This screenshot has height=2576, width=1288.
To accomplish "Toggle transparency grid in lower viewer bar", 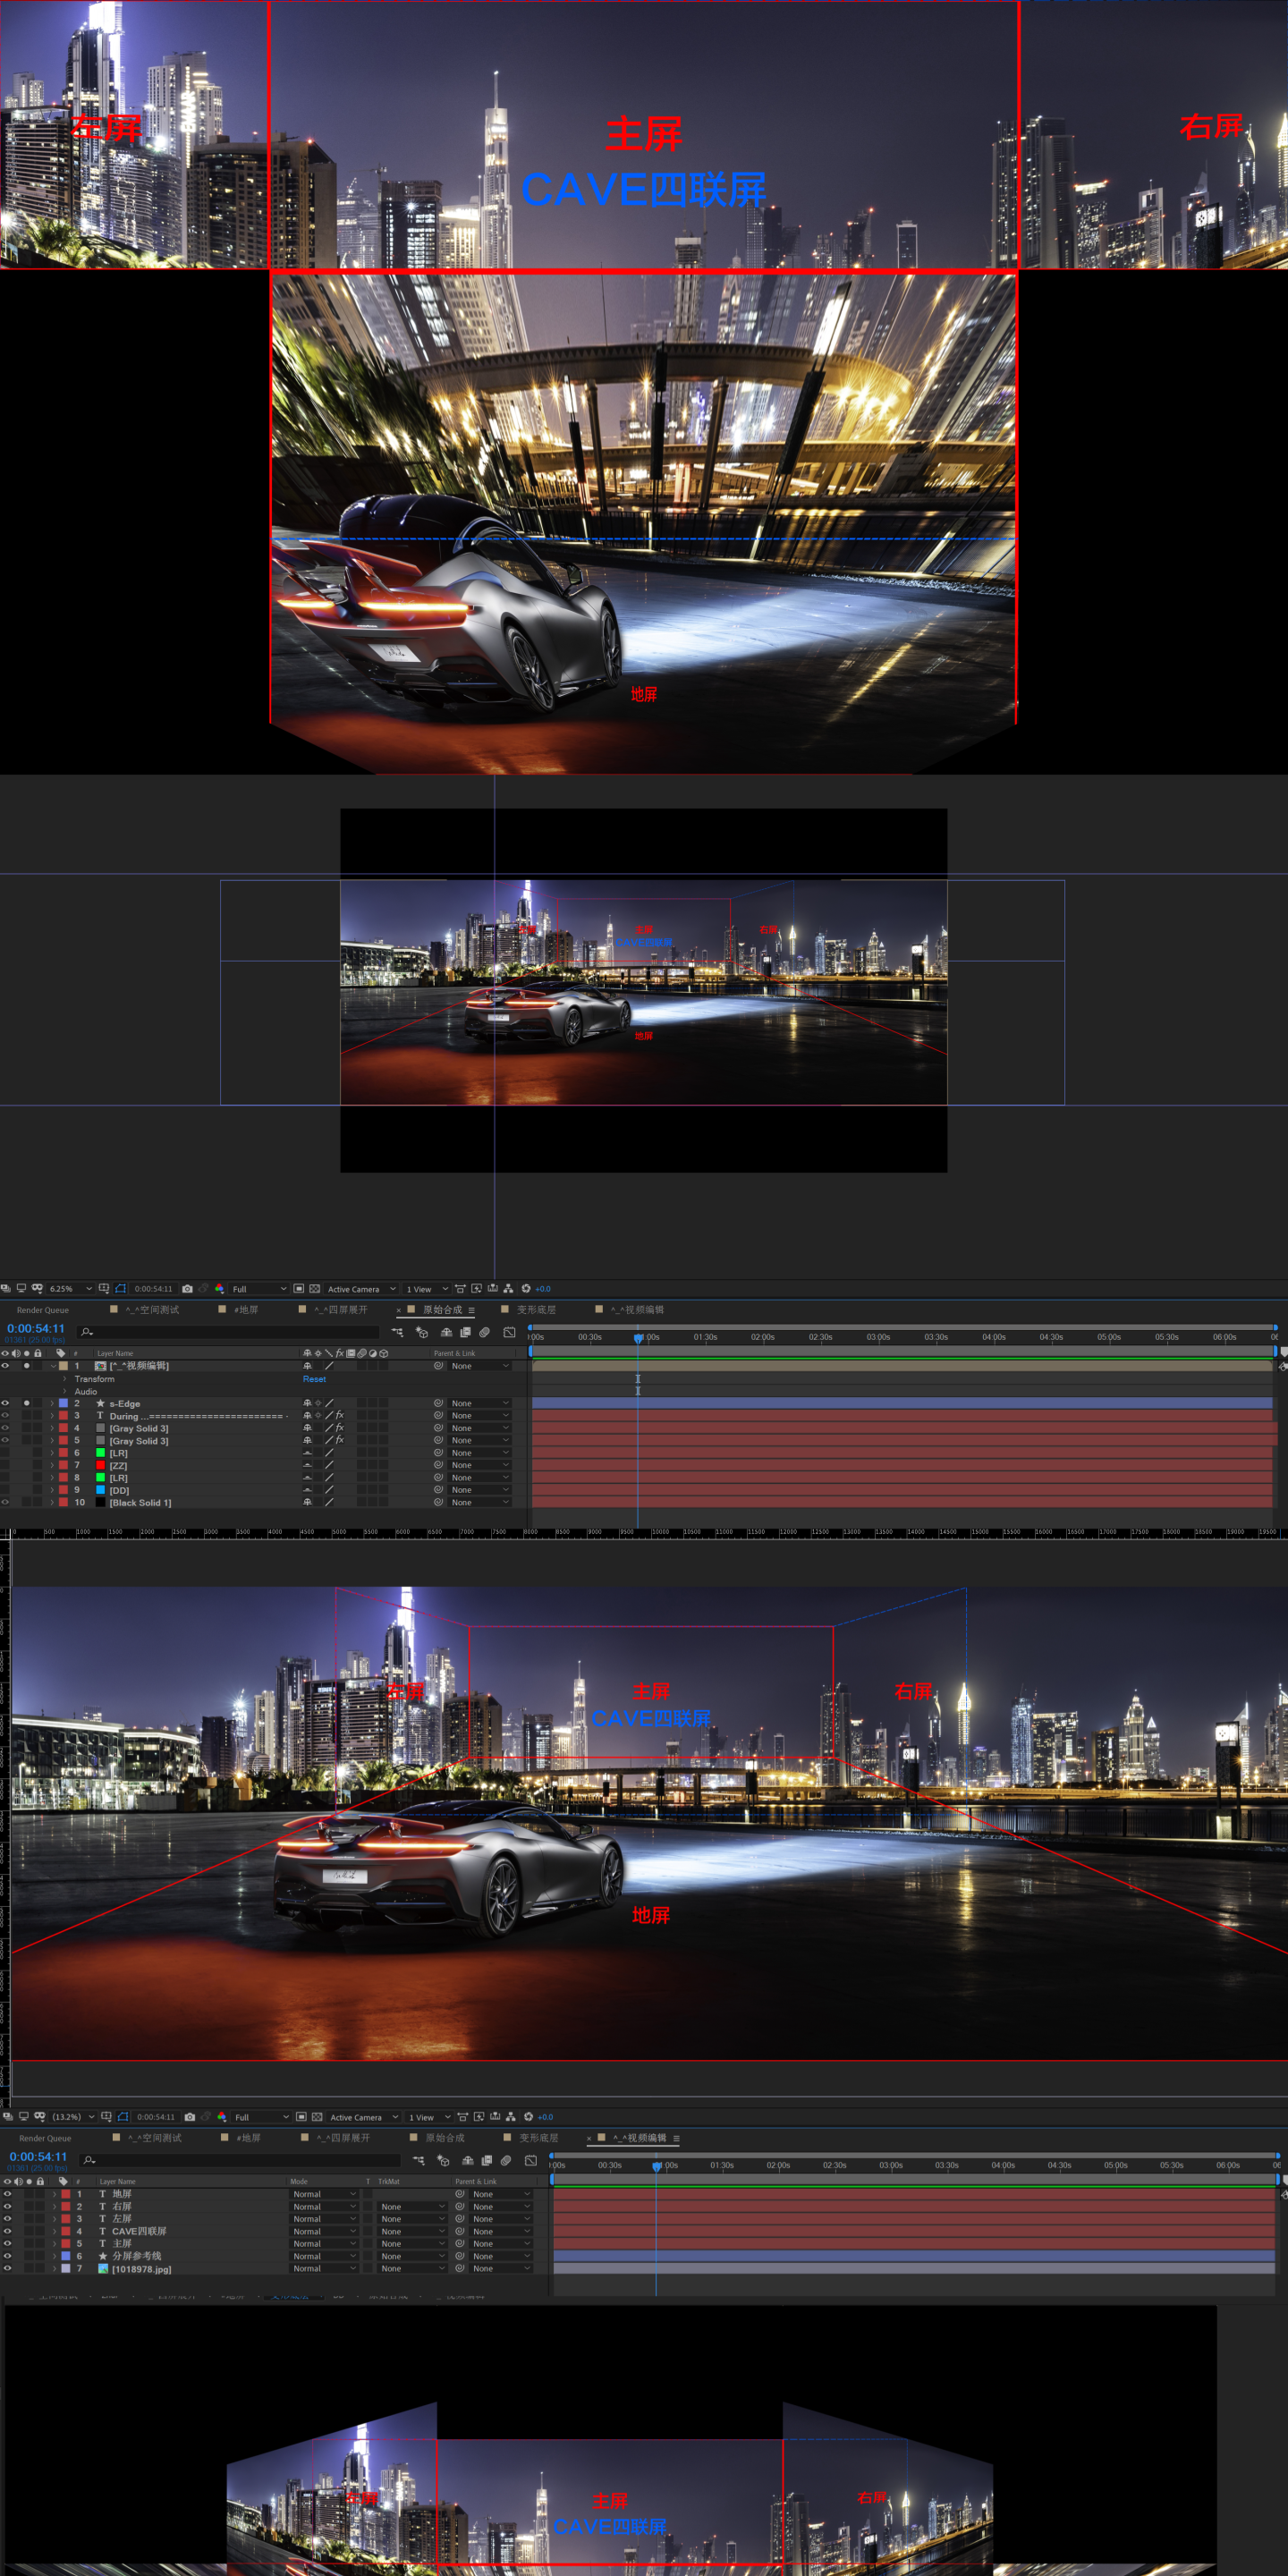I will pos(317,2117).
